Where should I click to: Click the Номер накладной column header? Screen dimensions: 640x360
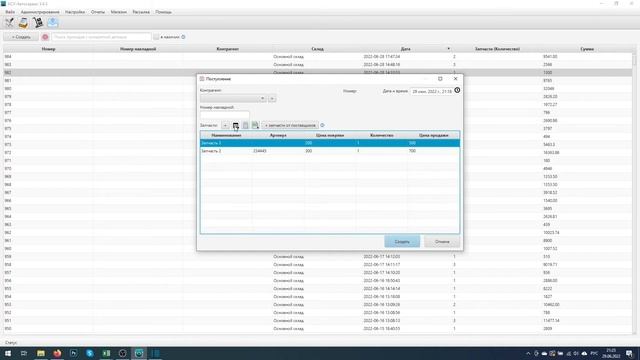point(138,49)
